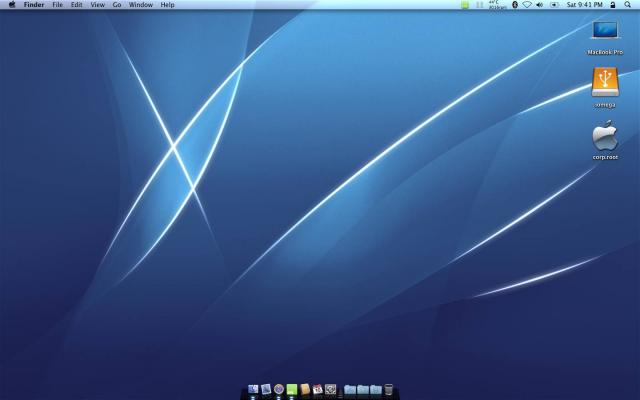Open Spotlight search magnifier
Image resolution: width=640 pixels, height=400 pixels.
[627, 5]
